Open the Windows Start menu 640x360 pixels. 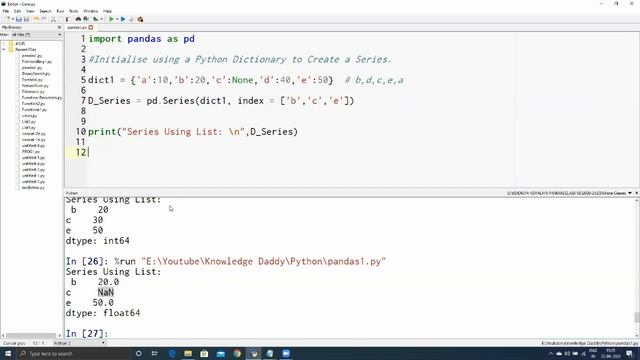click(x=8, y=353)
